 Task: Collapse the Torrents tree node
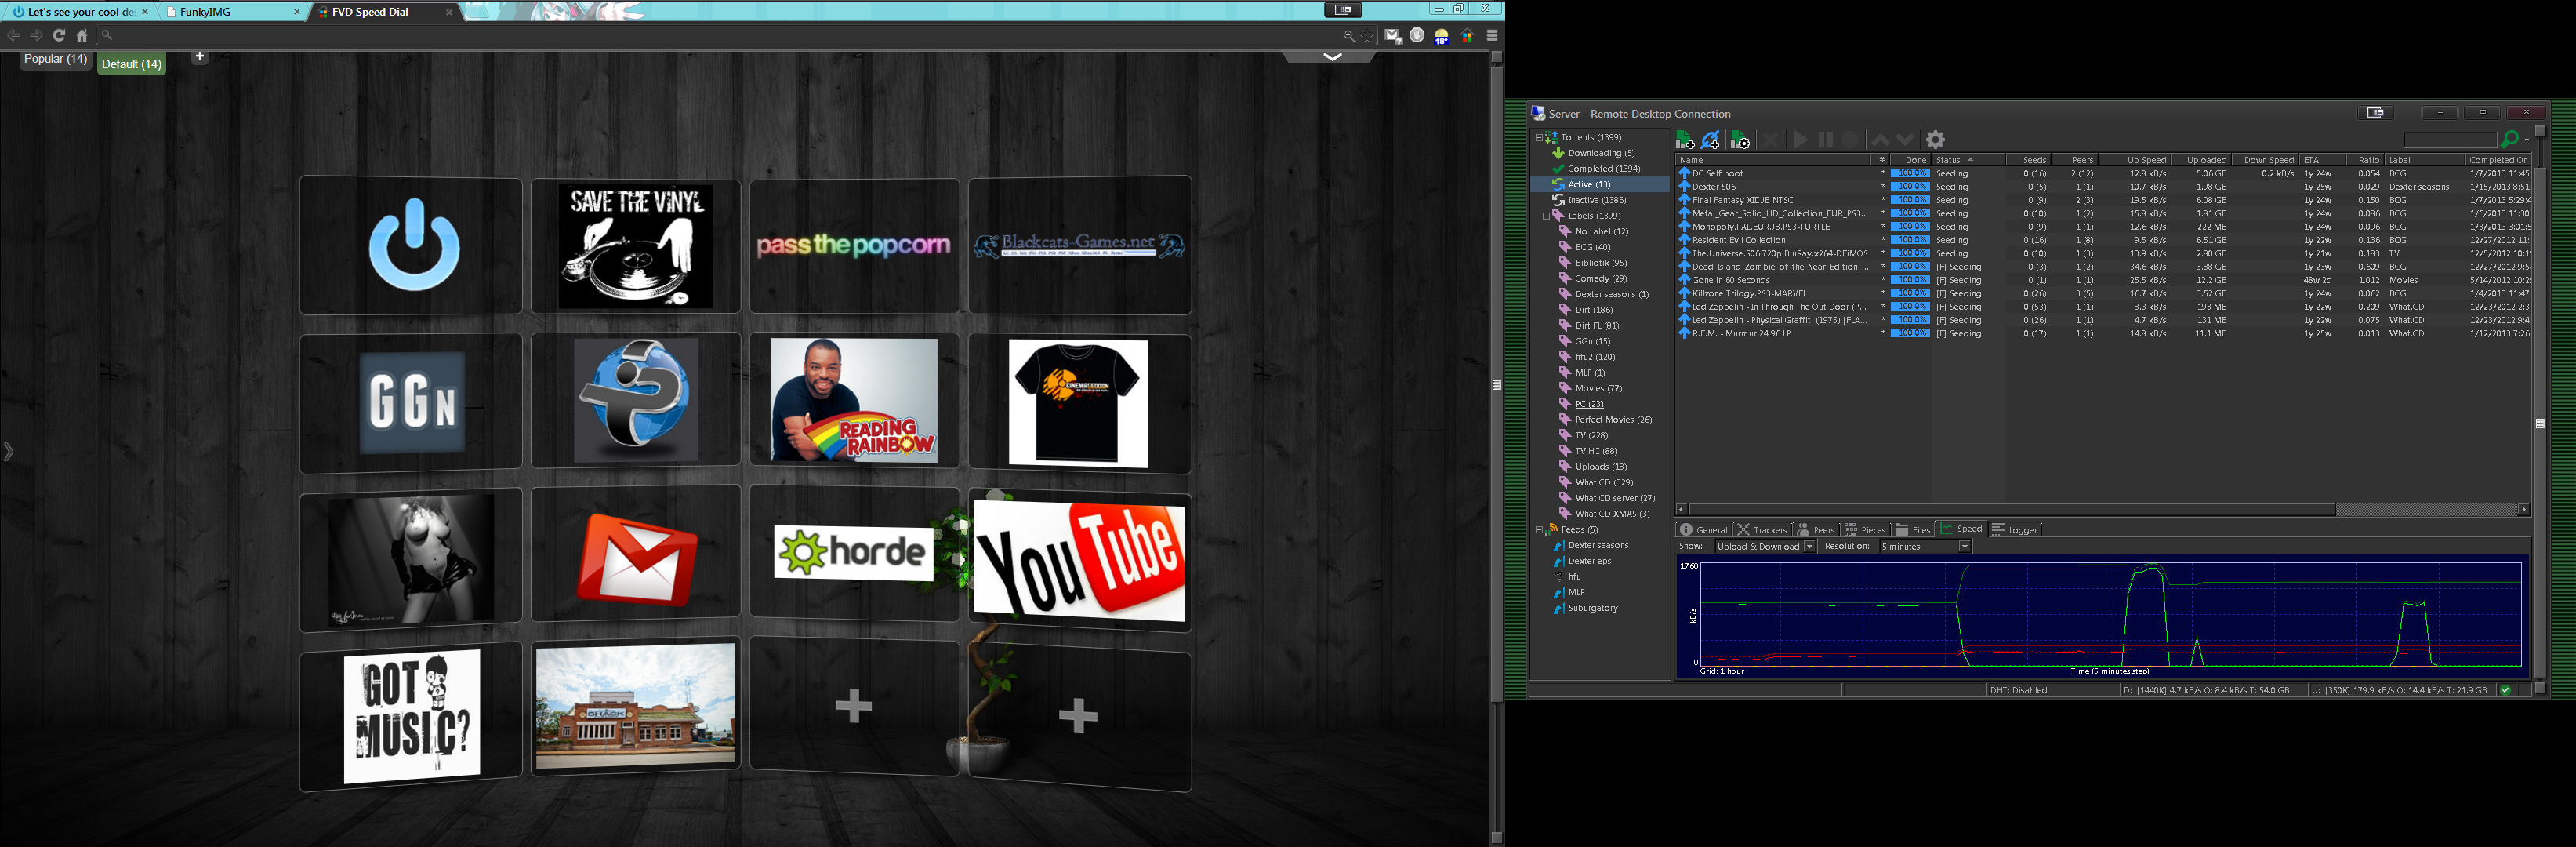[x=1539, y=137]
